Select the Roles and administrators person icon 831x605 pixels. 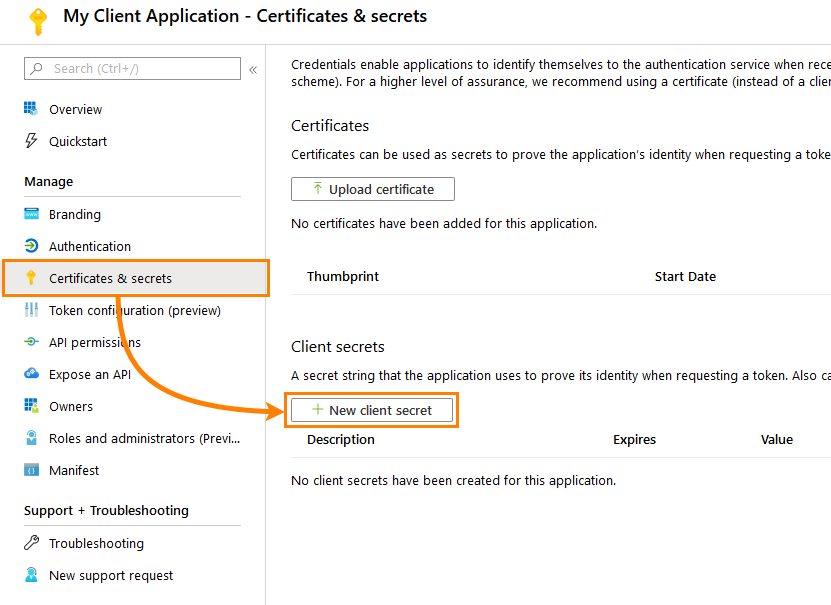click(x=29, y=438)
